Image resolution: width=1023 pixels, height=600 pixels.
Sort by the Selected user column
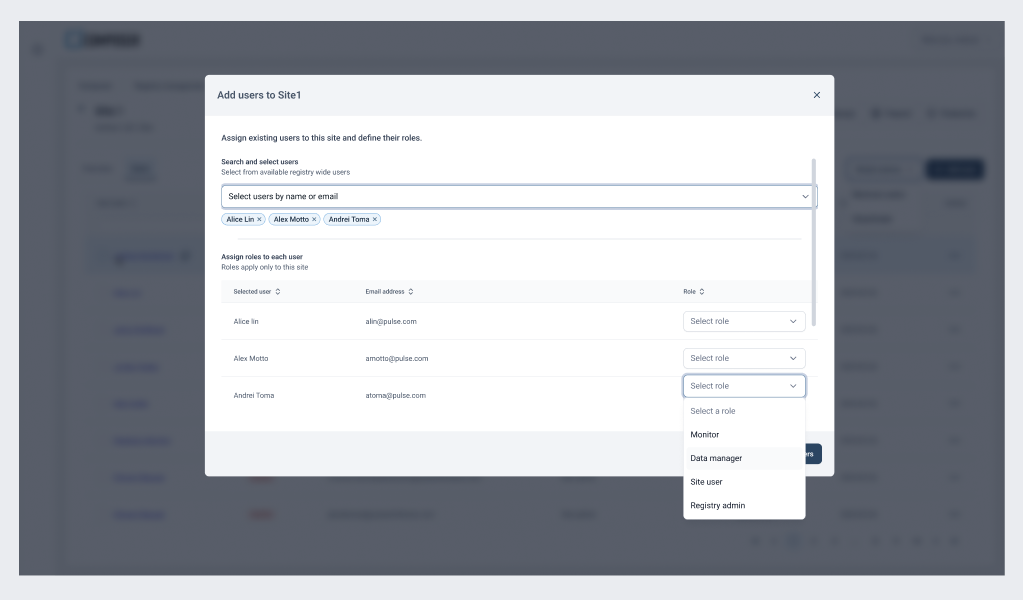257,292
